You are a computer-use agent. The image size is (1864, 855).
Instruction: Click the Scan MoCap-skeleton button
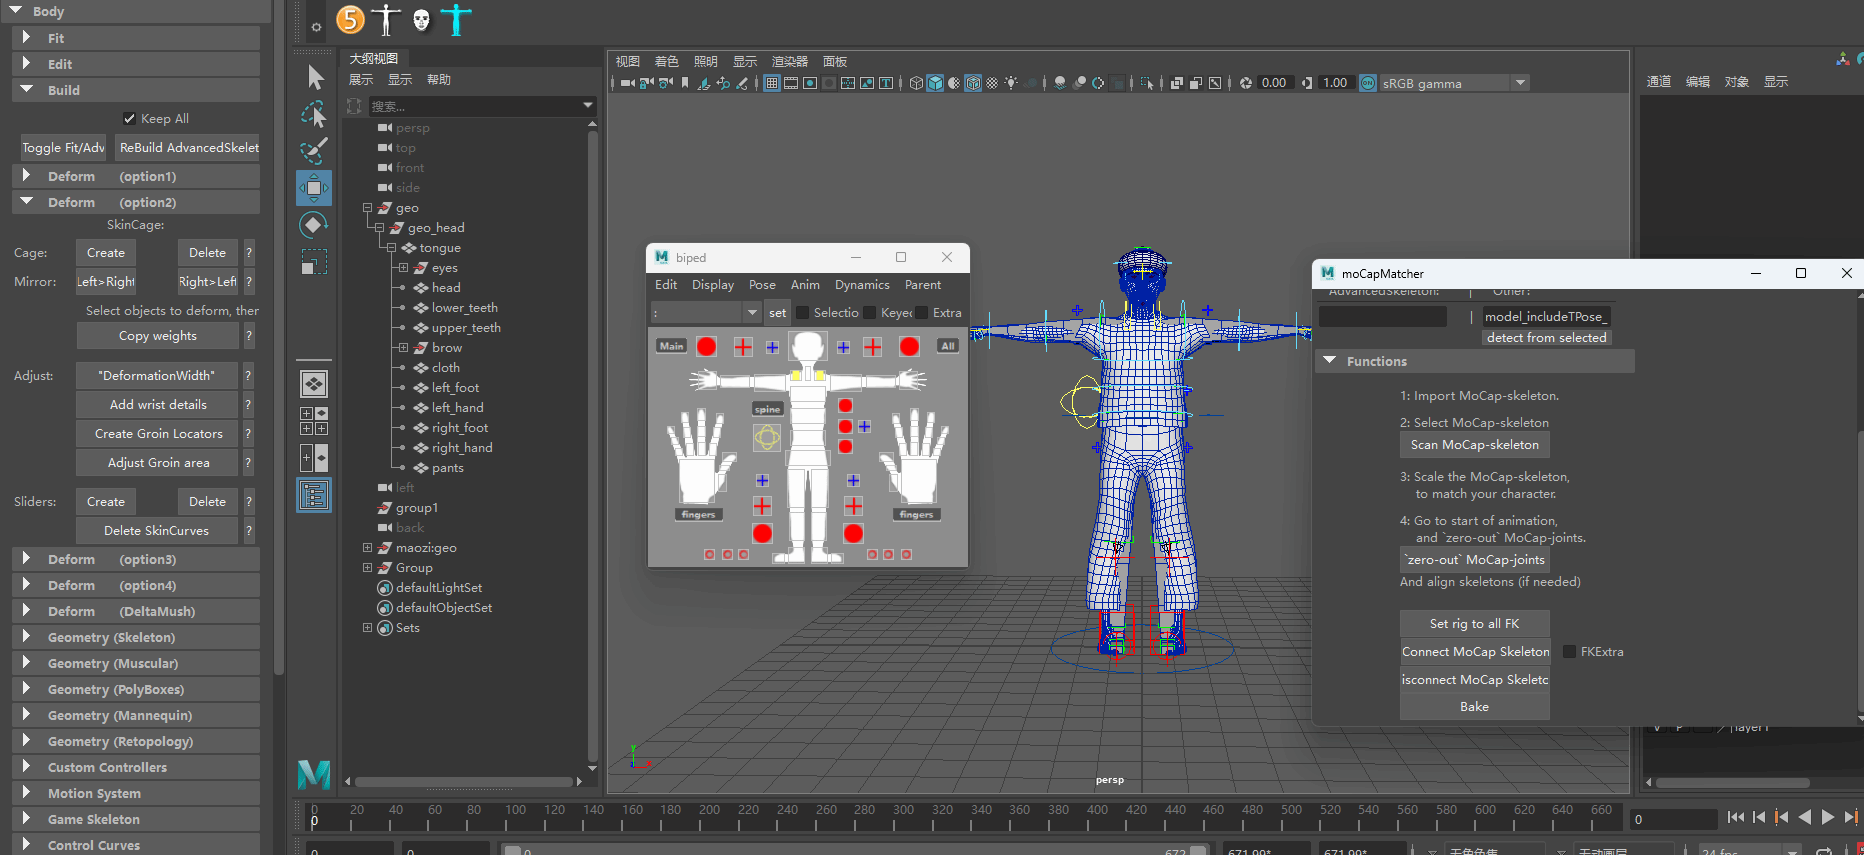(1474, 445)
